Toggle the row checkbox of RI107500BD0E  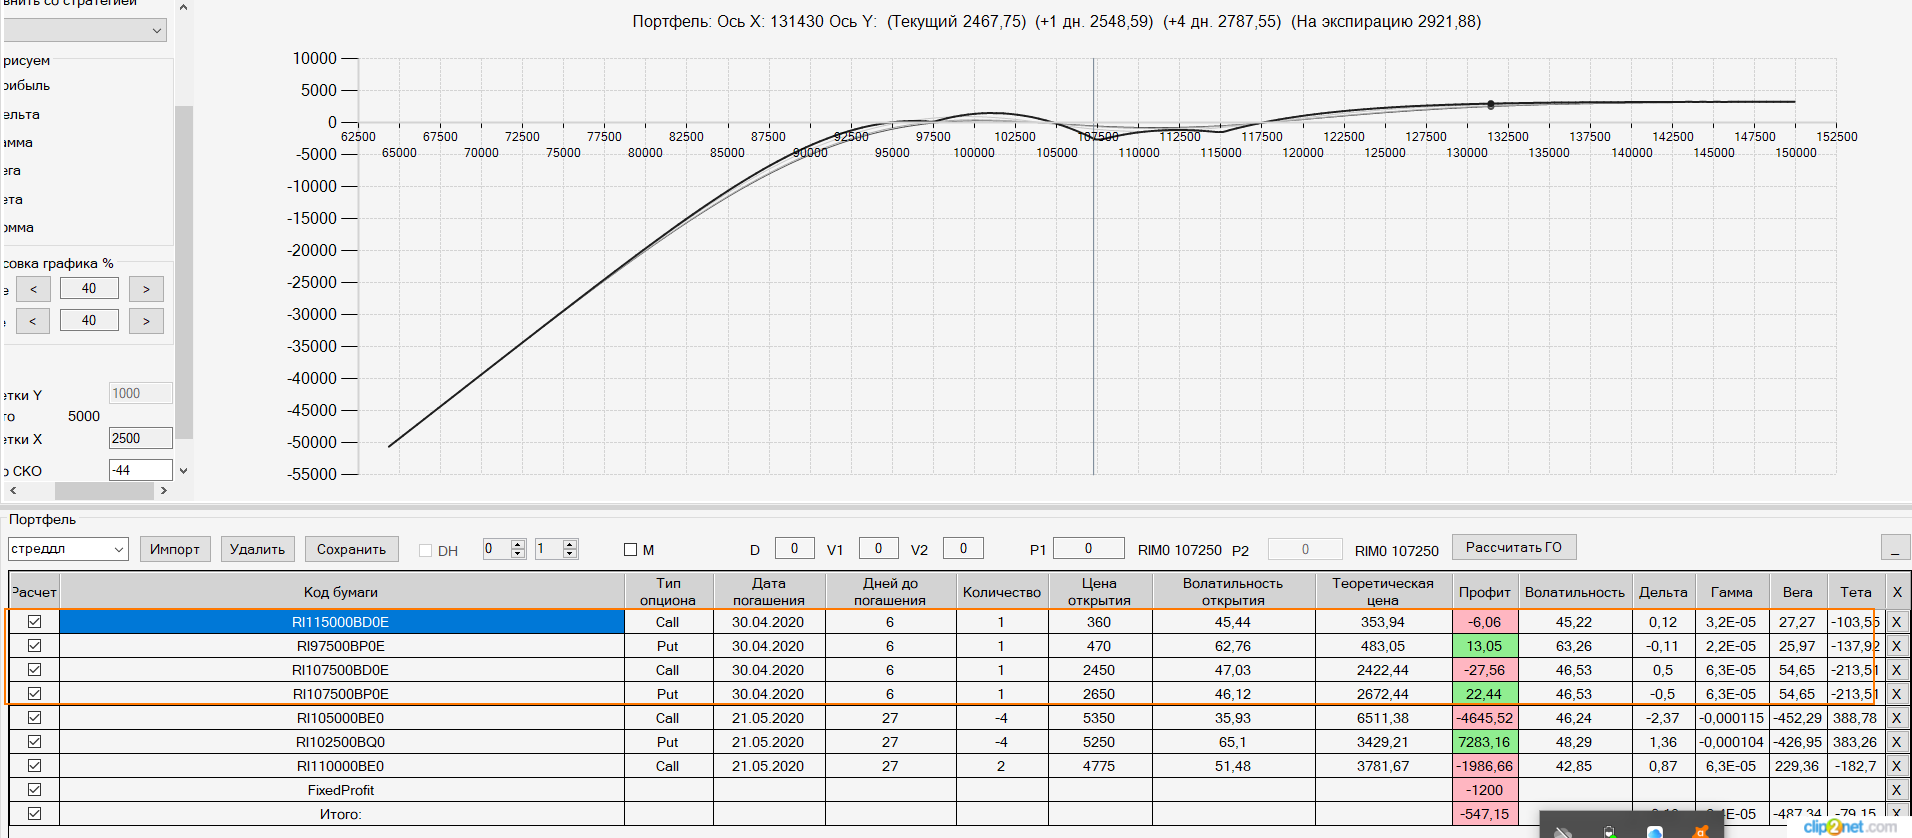click(x=34, y=670)
